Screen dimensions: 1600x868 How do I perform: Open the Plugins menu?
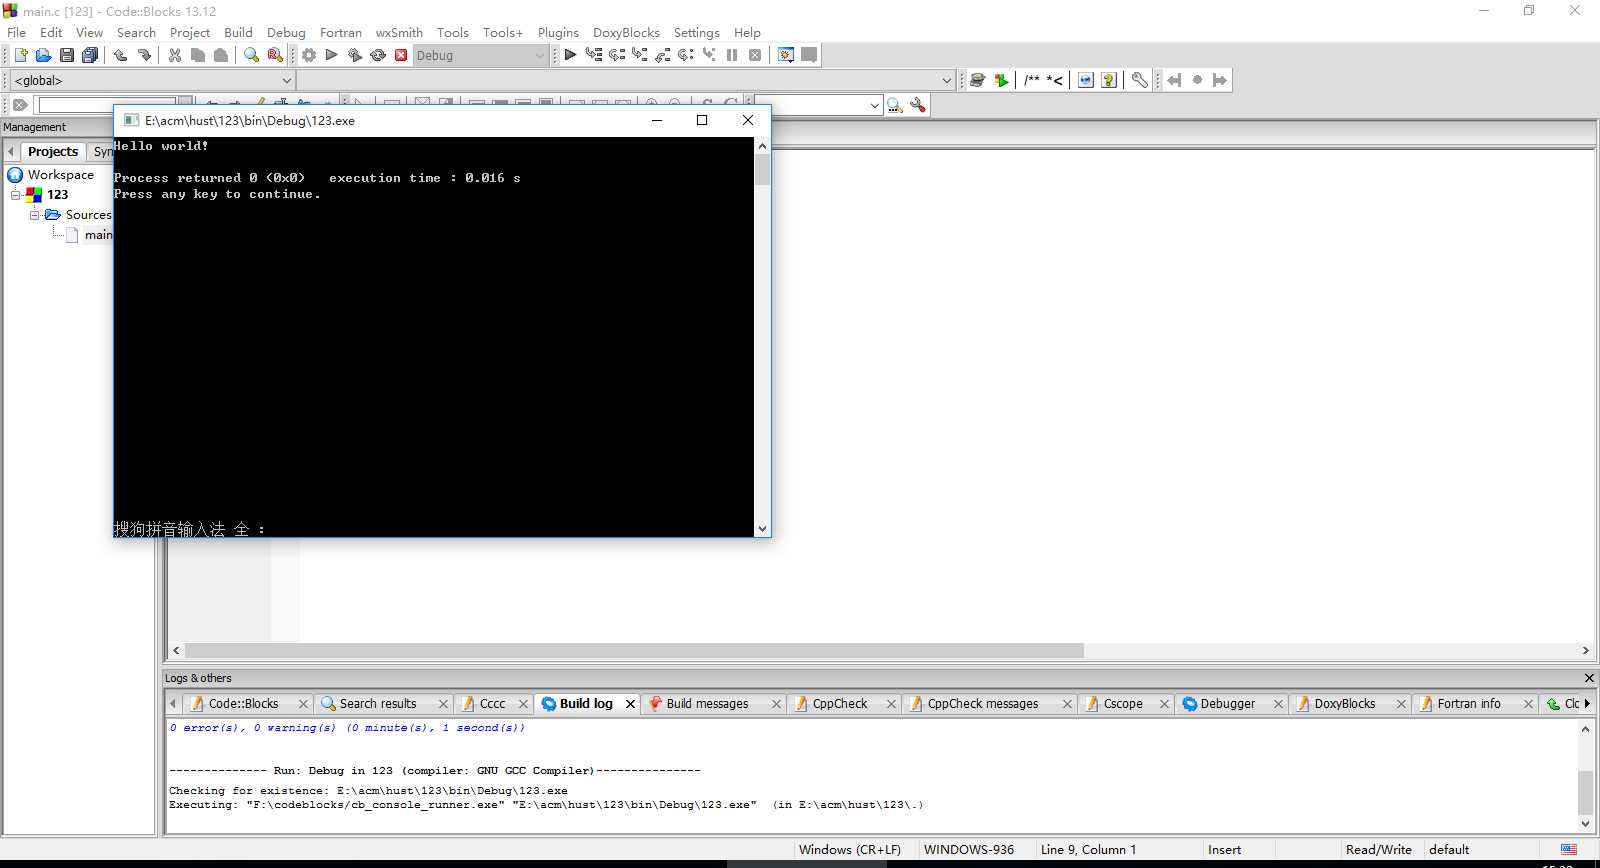pyautogui.click(x=558, y=32)
